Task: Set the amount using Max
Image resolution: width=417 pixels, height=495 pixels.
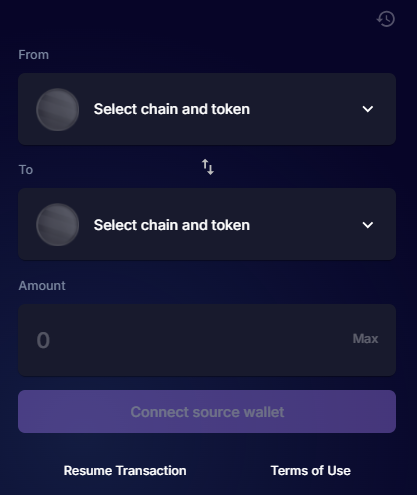Action: (x=365, y=339)
